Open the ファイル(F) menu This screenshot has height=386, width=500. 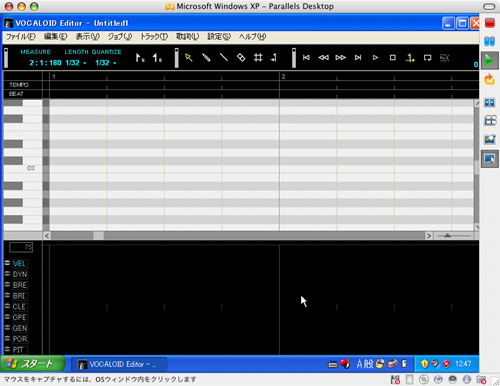tap(21, 37)
